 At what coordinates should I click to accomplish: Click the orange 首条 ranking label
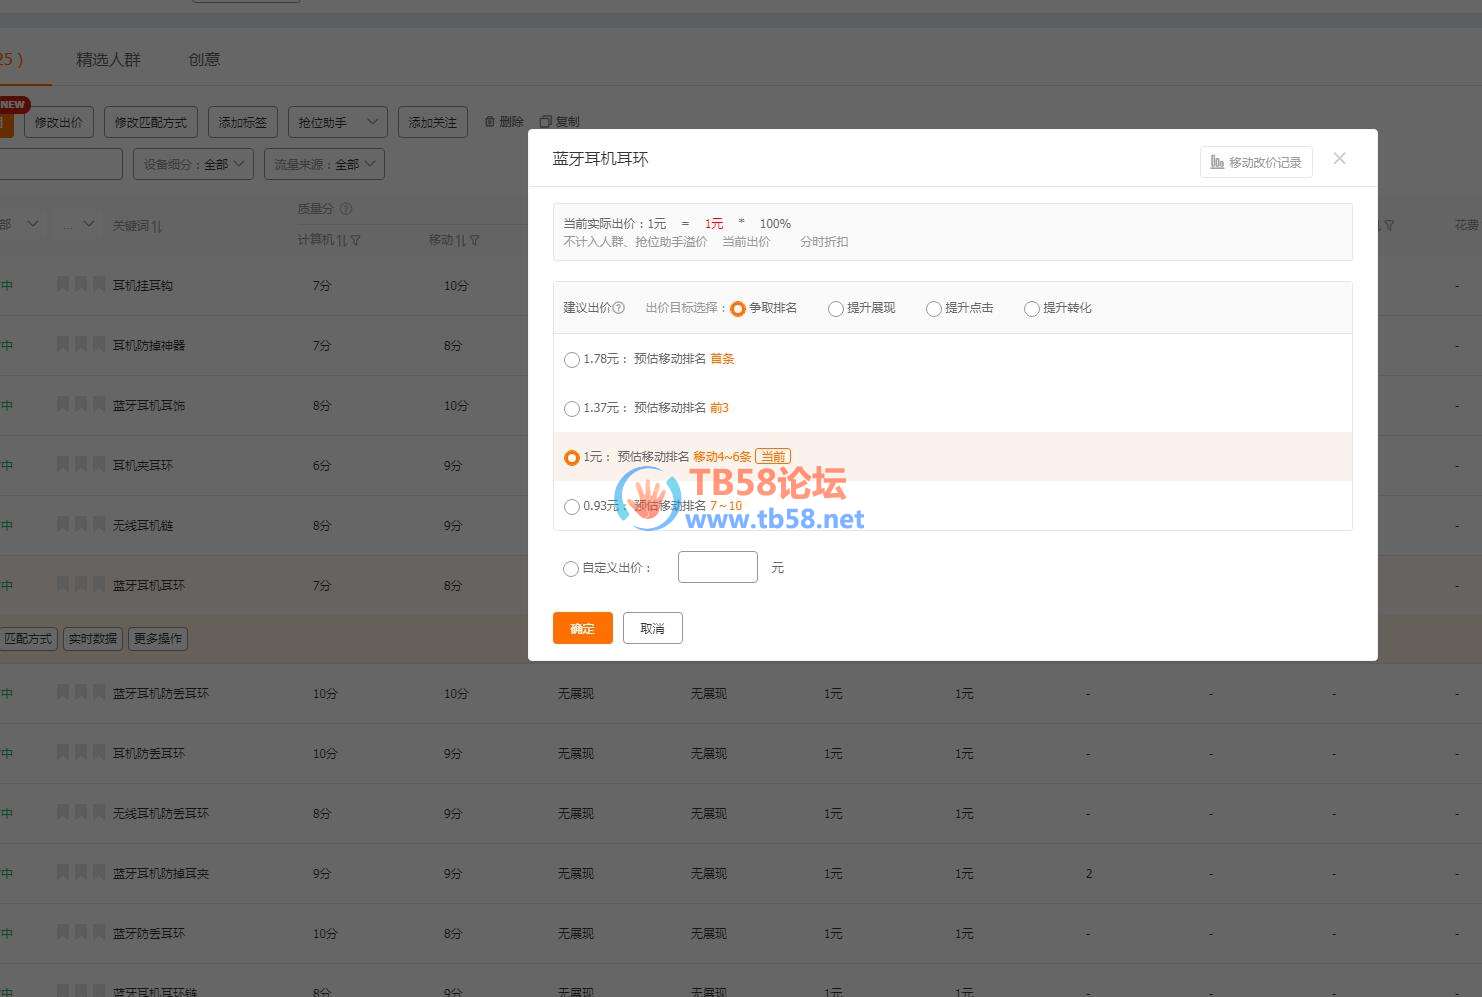coord(722,359)
